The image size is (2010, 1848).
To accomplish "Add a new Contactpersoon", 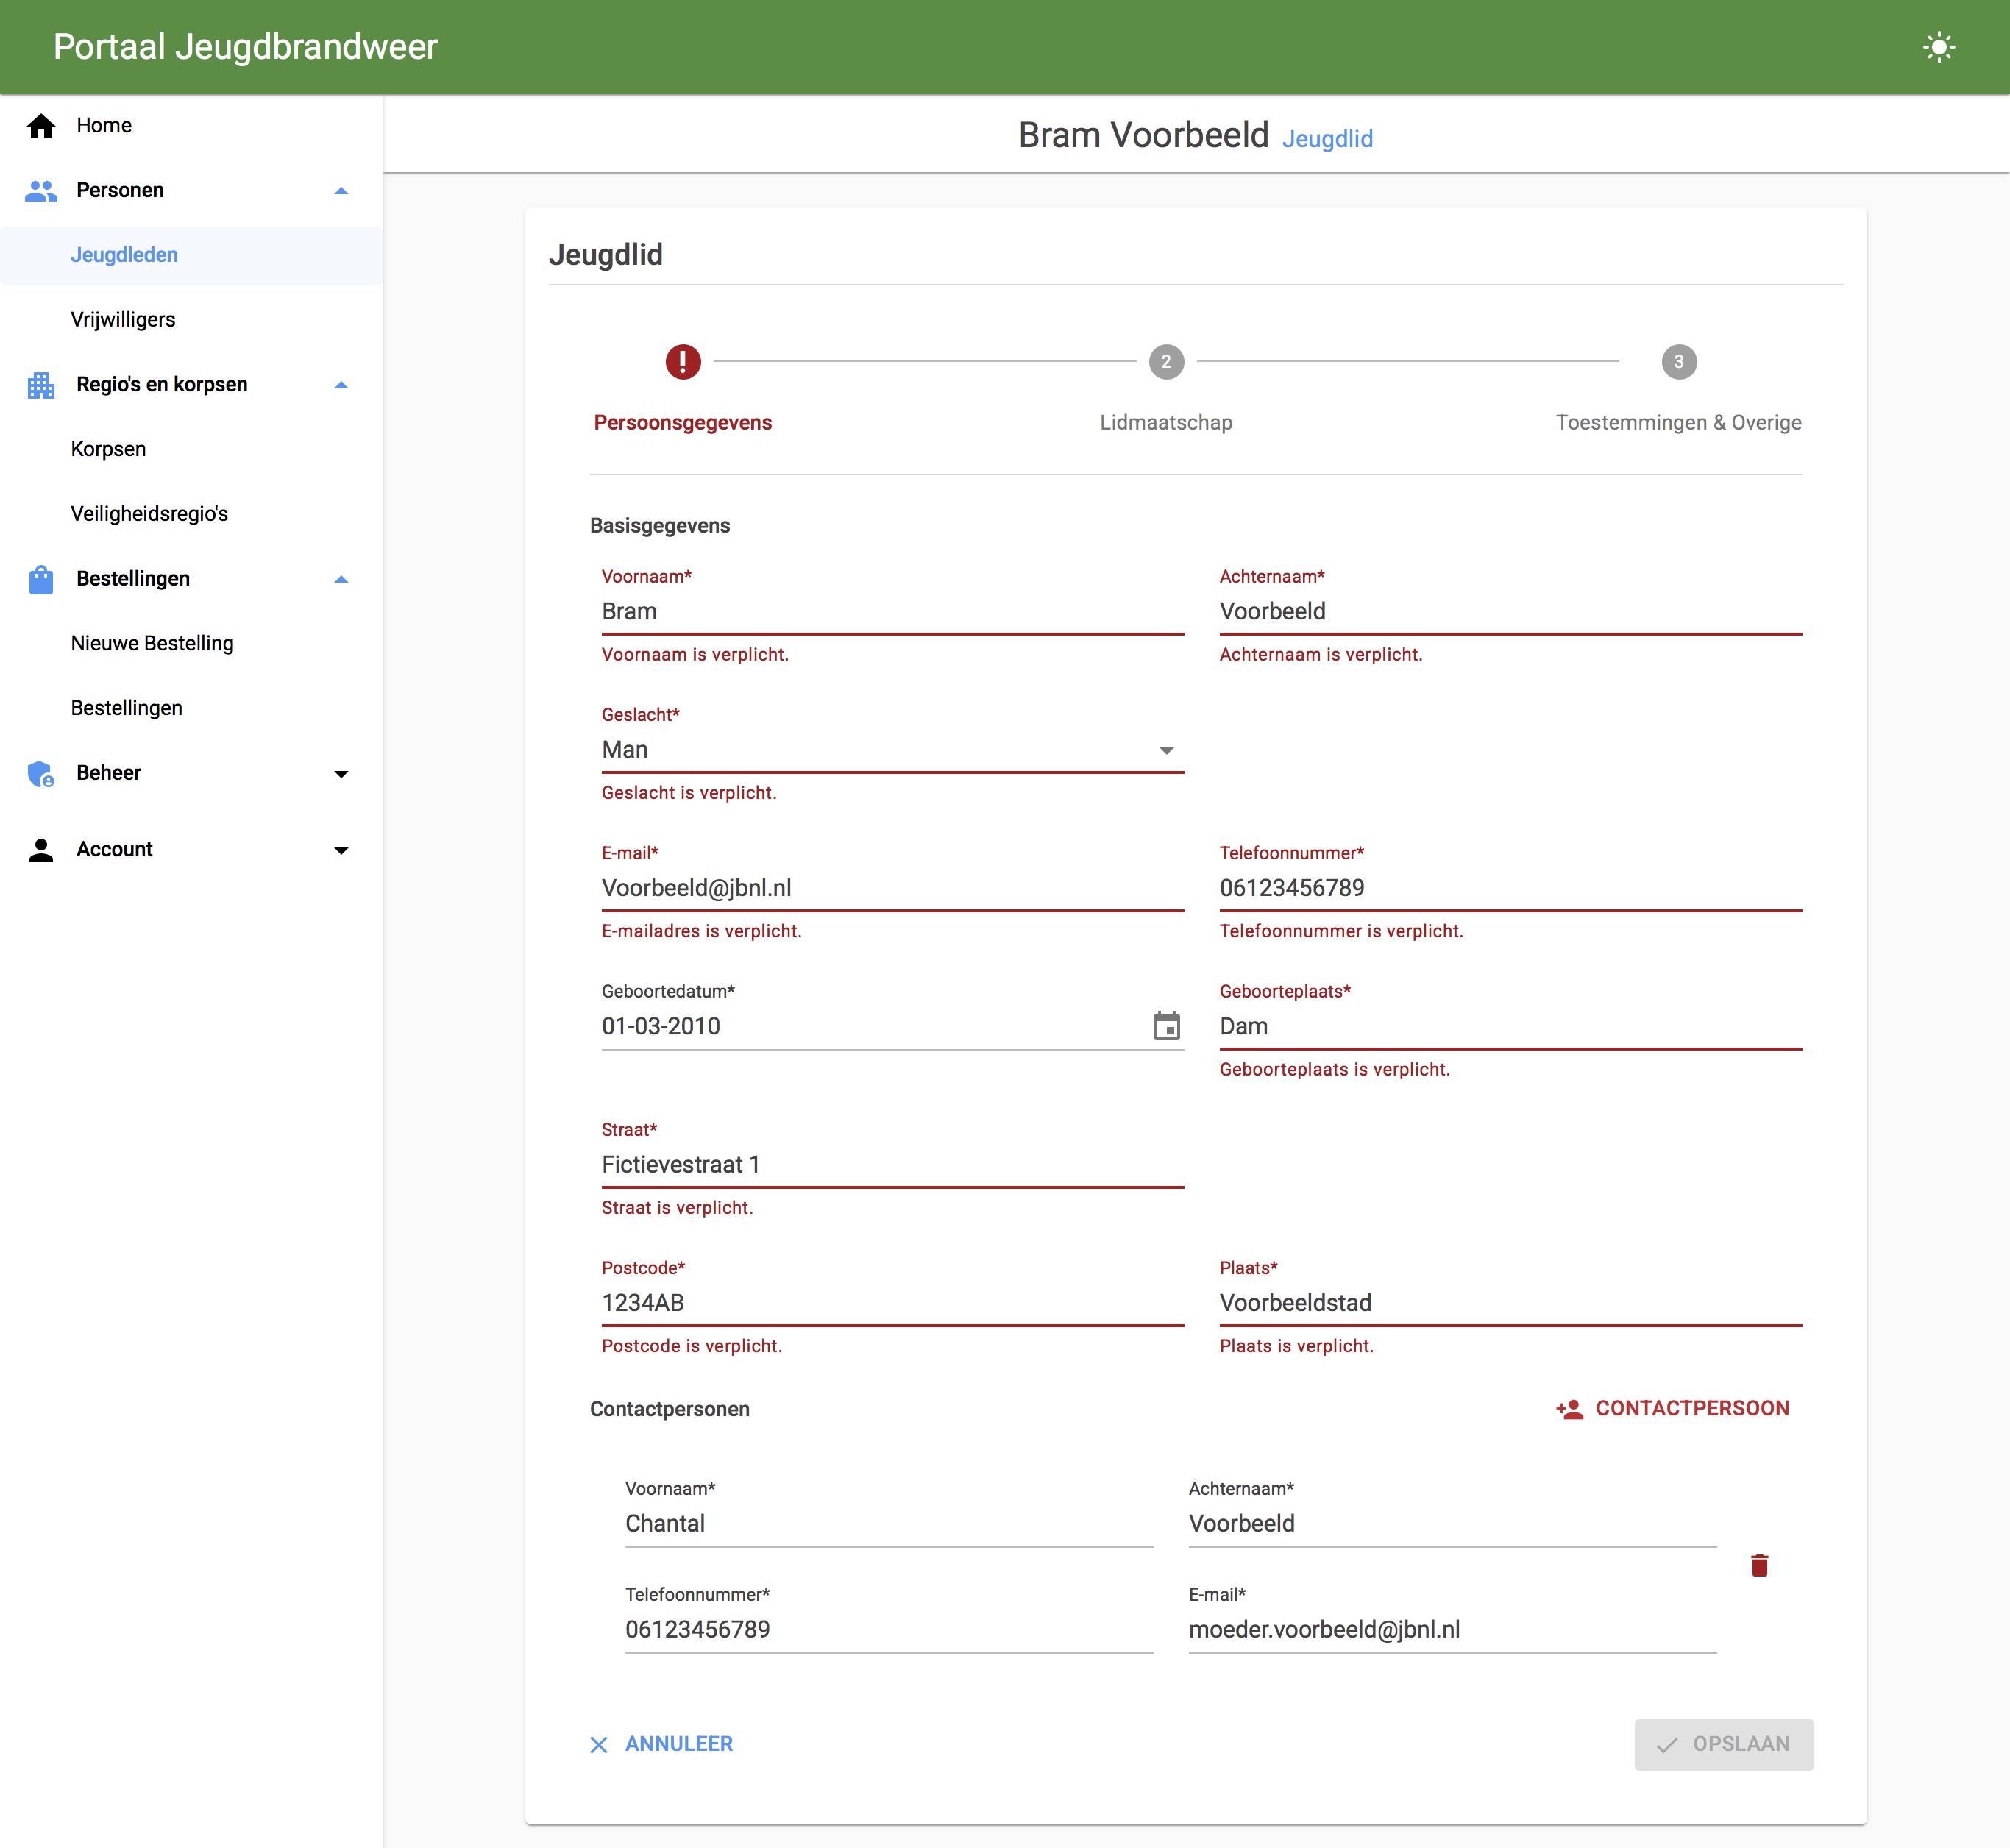I will pyautogui.click(x=1672, y=1408).
